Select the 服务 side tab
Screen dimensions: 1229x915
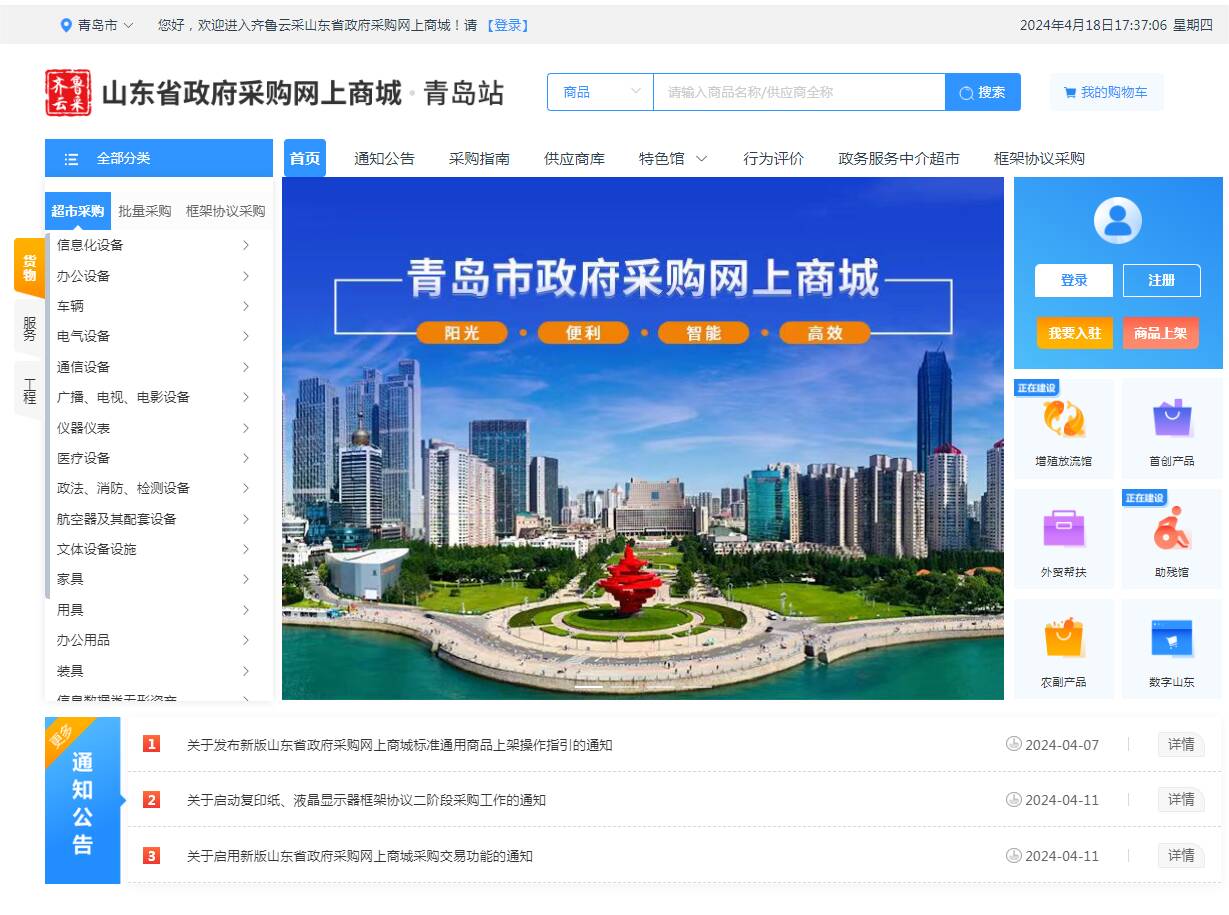pos(29,328)
